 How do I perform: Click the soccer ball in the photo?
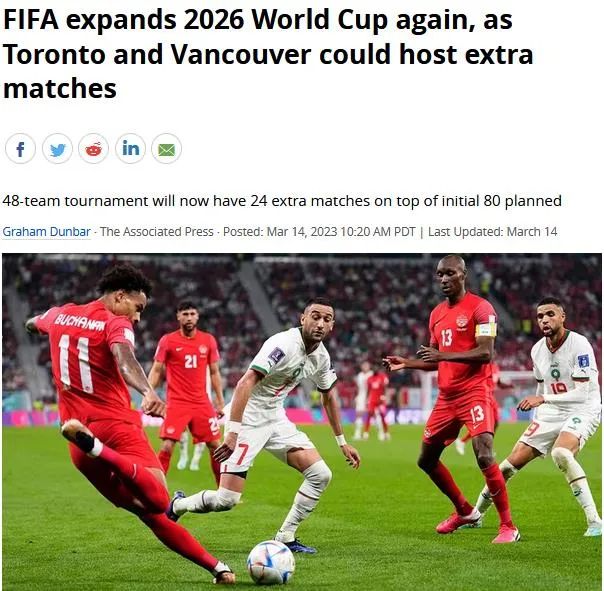click(x=271, y=562)
